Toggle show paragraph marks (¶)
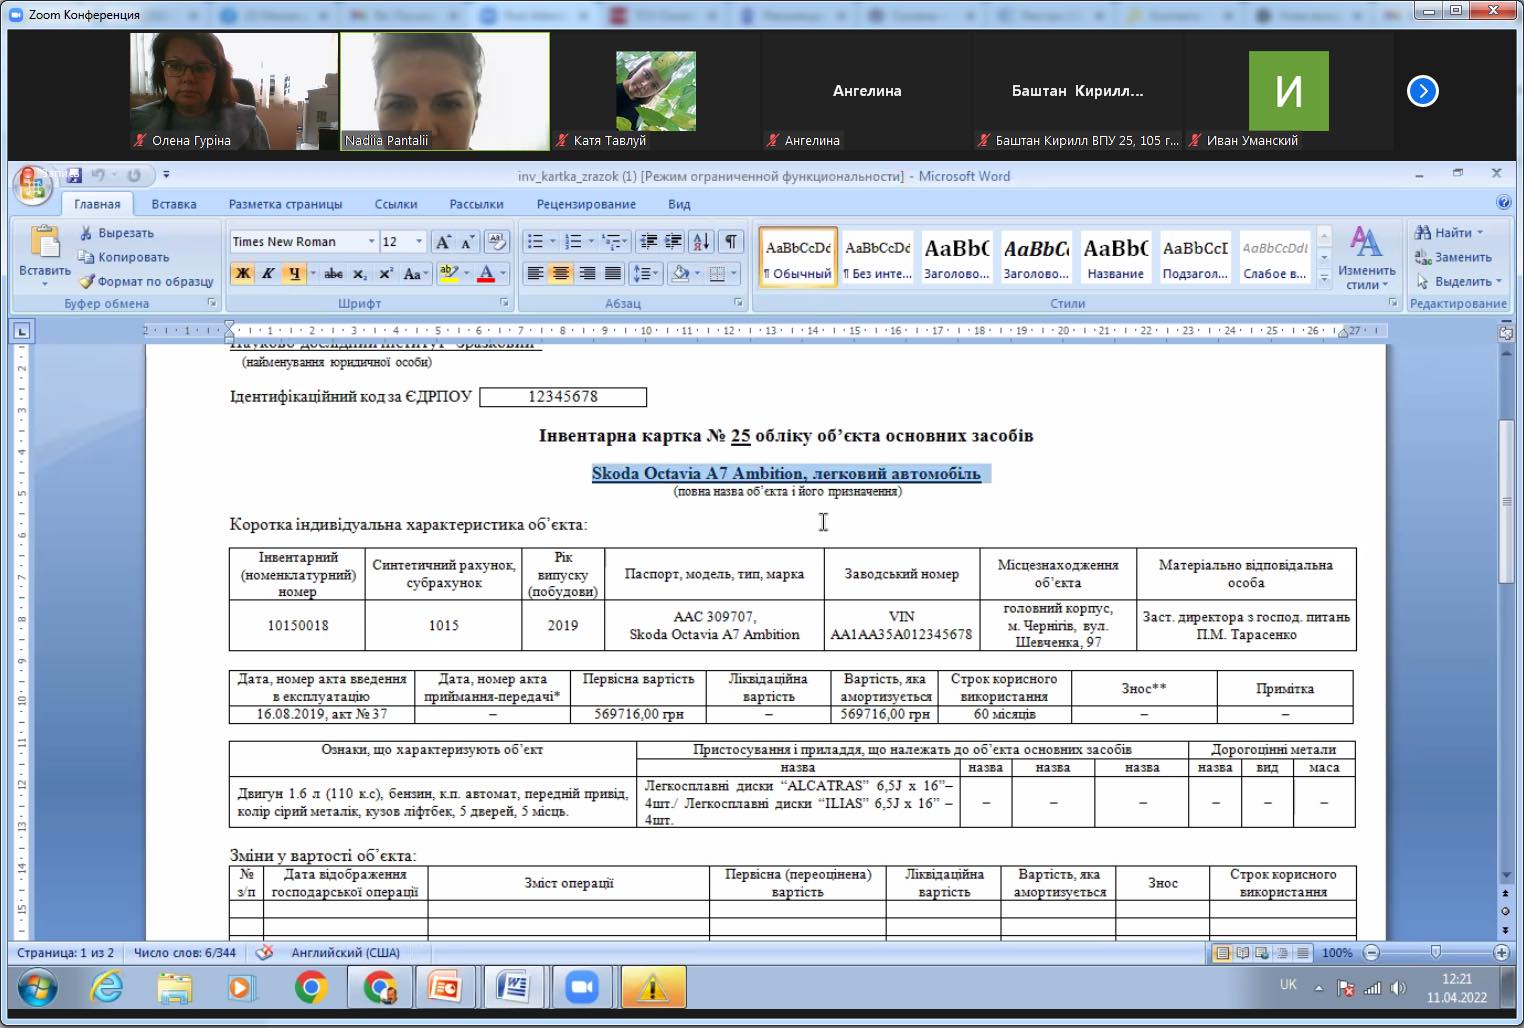Viewport: 1524px width, 1028px height. click(x=732, y=242)
